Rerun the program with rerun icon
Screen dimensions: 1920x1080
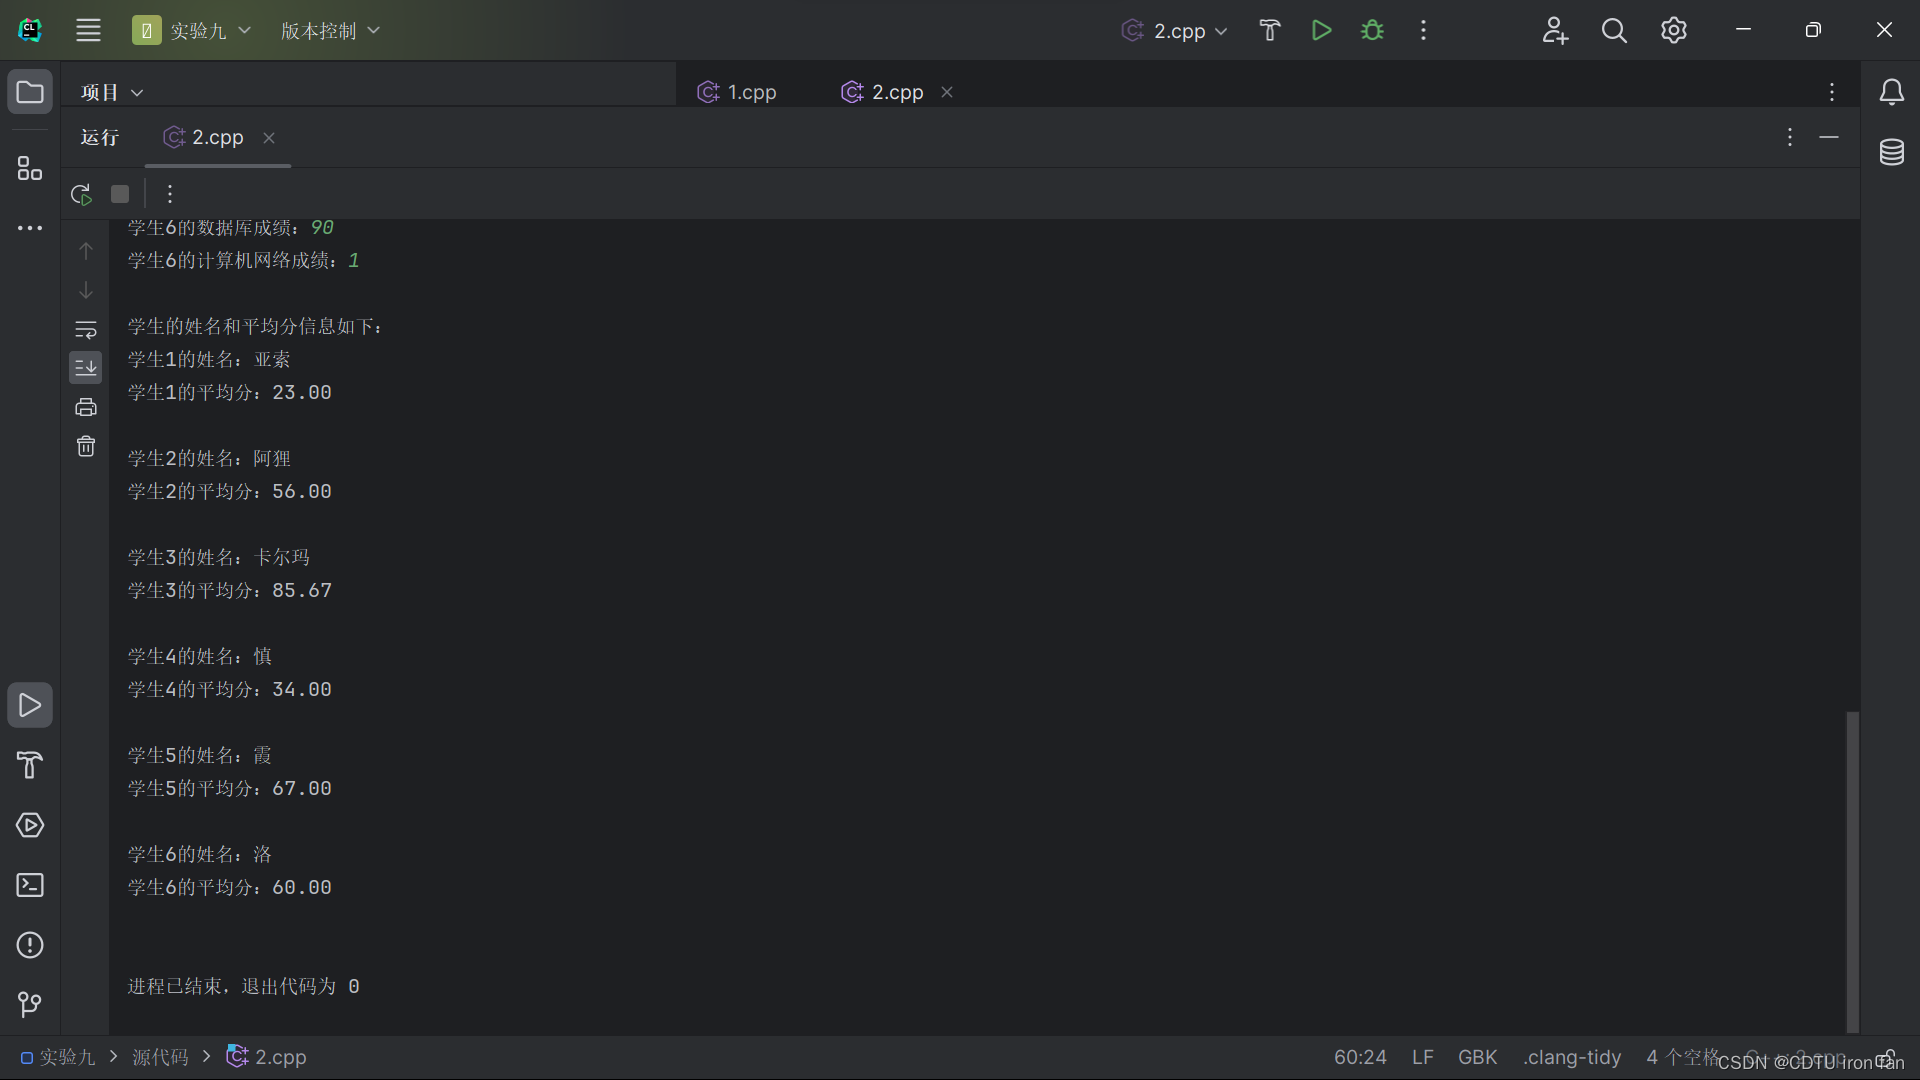81,194
